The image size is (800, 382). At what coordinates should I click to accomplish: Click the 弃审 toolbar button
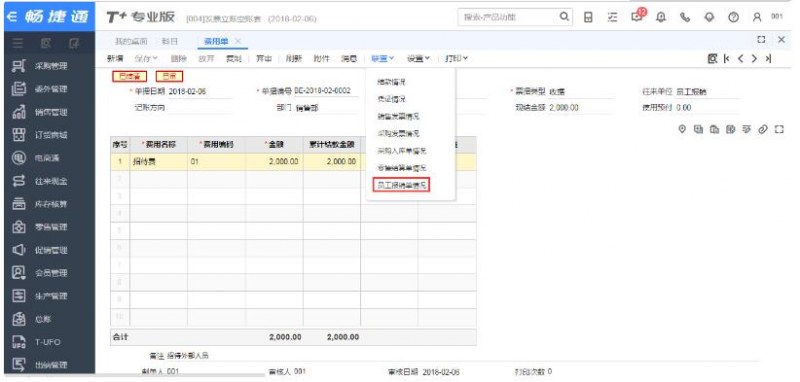click(264, 59)
